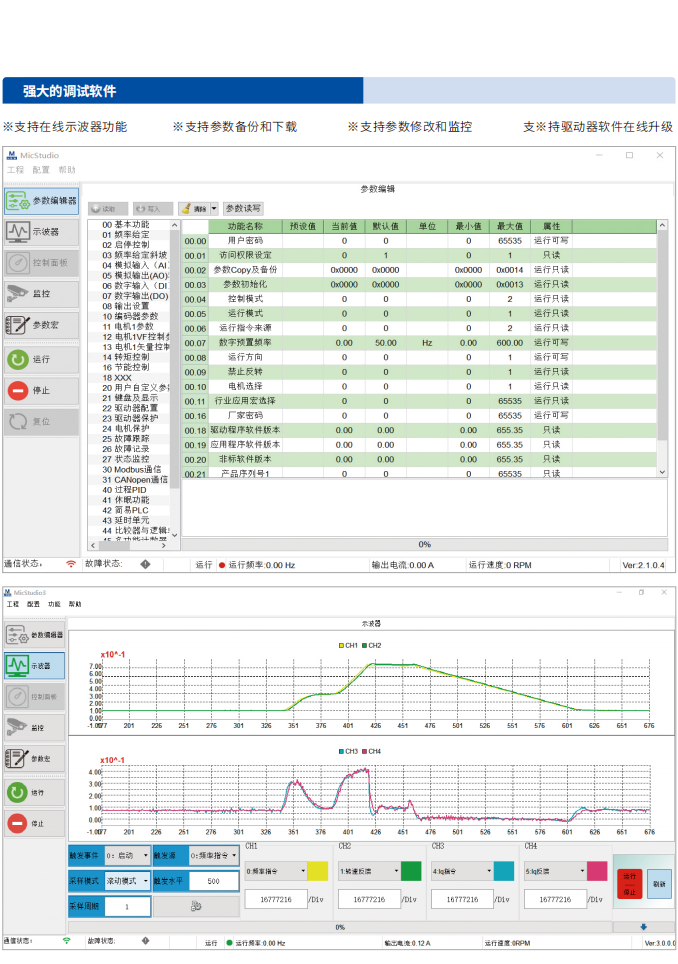678x964 pixels.
Task: Toggle CH1 legend in upper oscilloscope chart
Action: [348, 646]
